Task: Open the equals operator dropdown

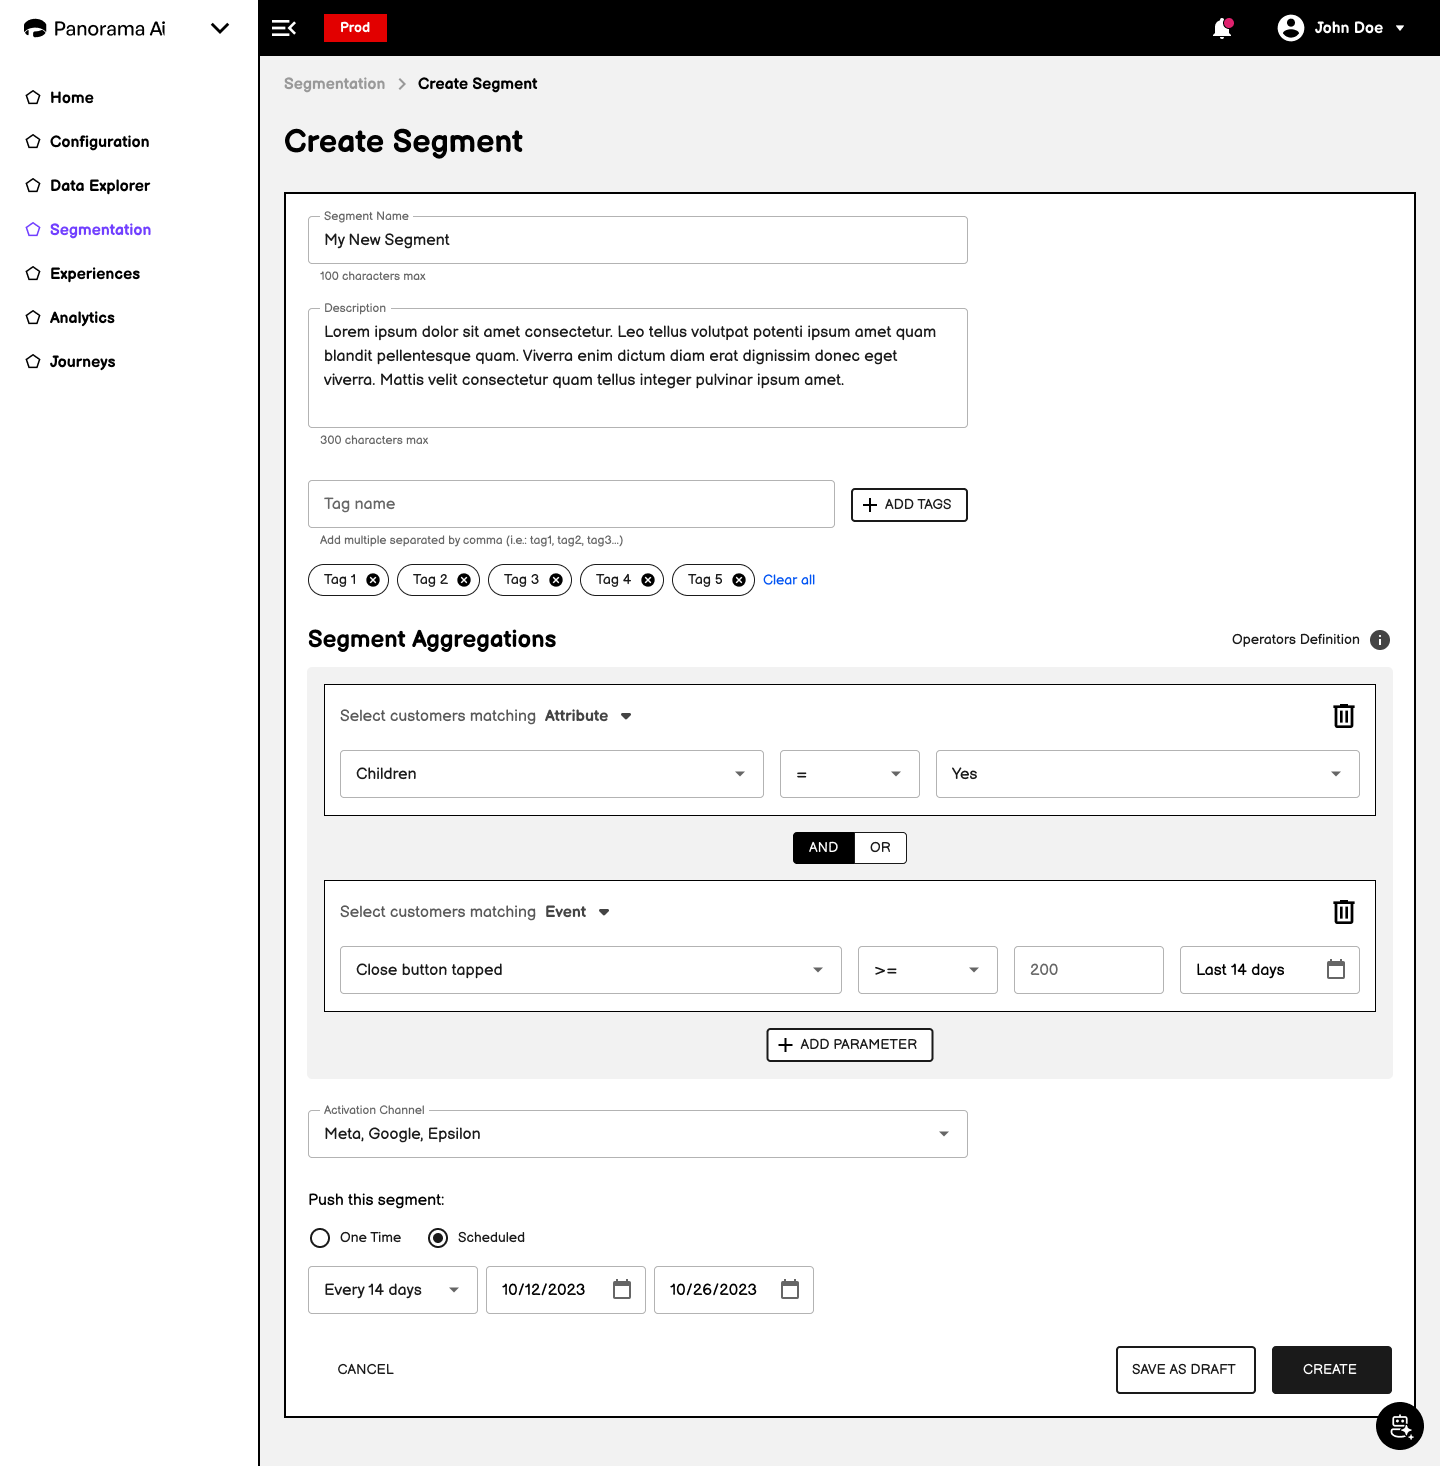Action: [850, 774]
